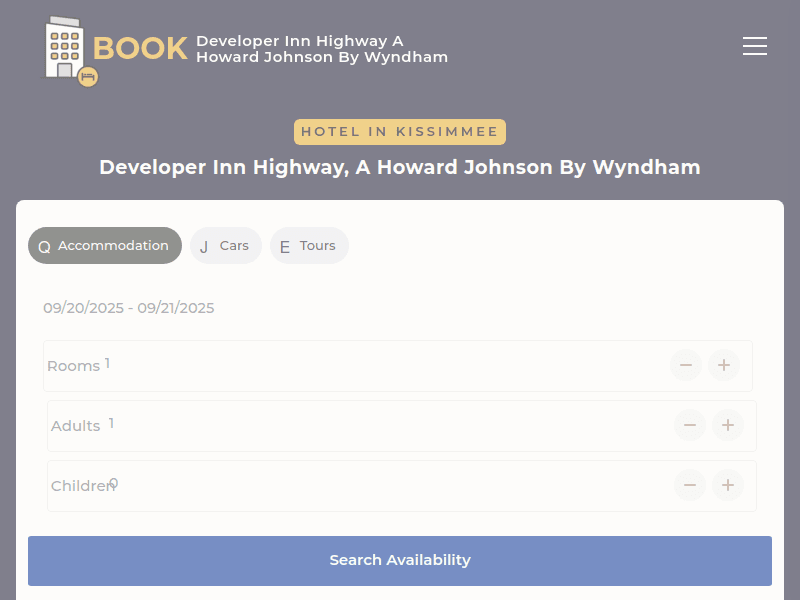
Task: Click the BOOK logo text
Action: (x=140, y=48)
